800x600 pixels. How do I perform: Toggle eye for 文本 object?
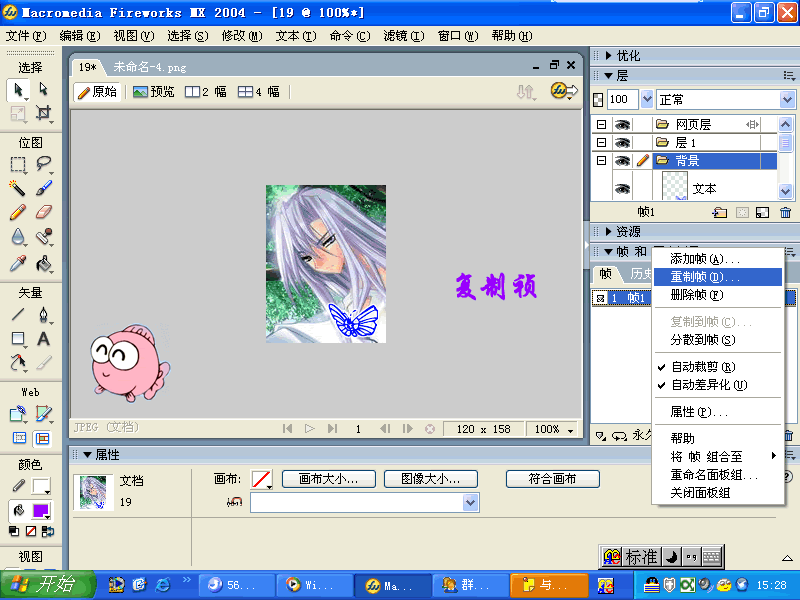click(622, 189)
